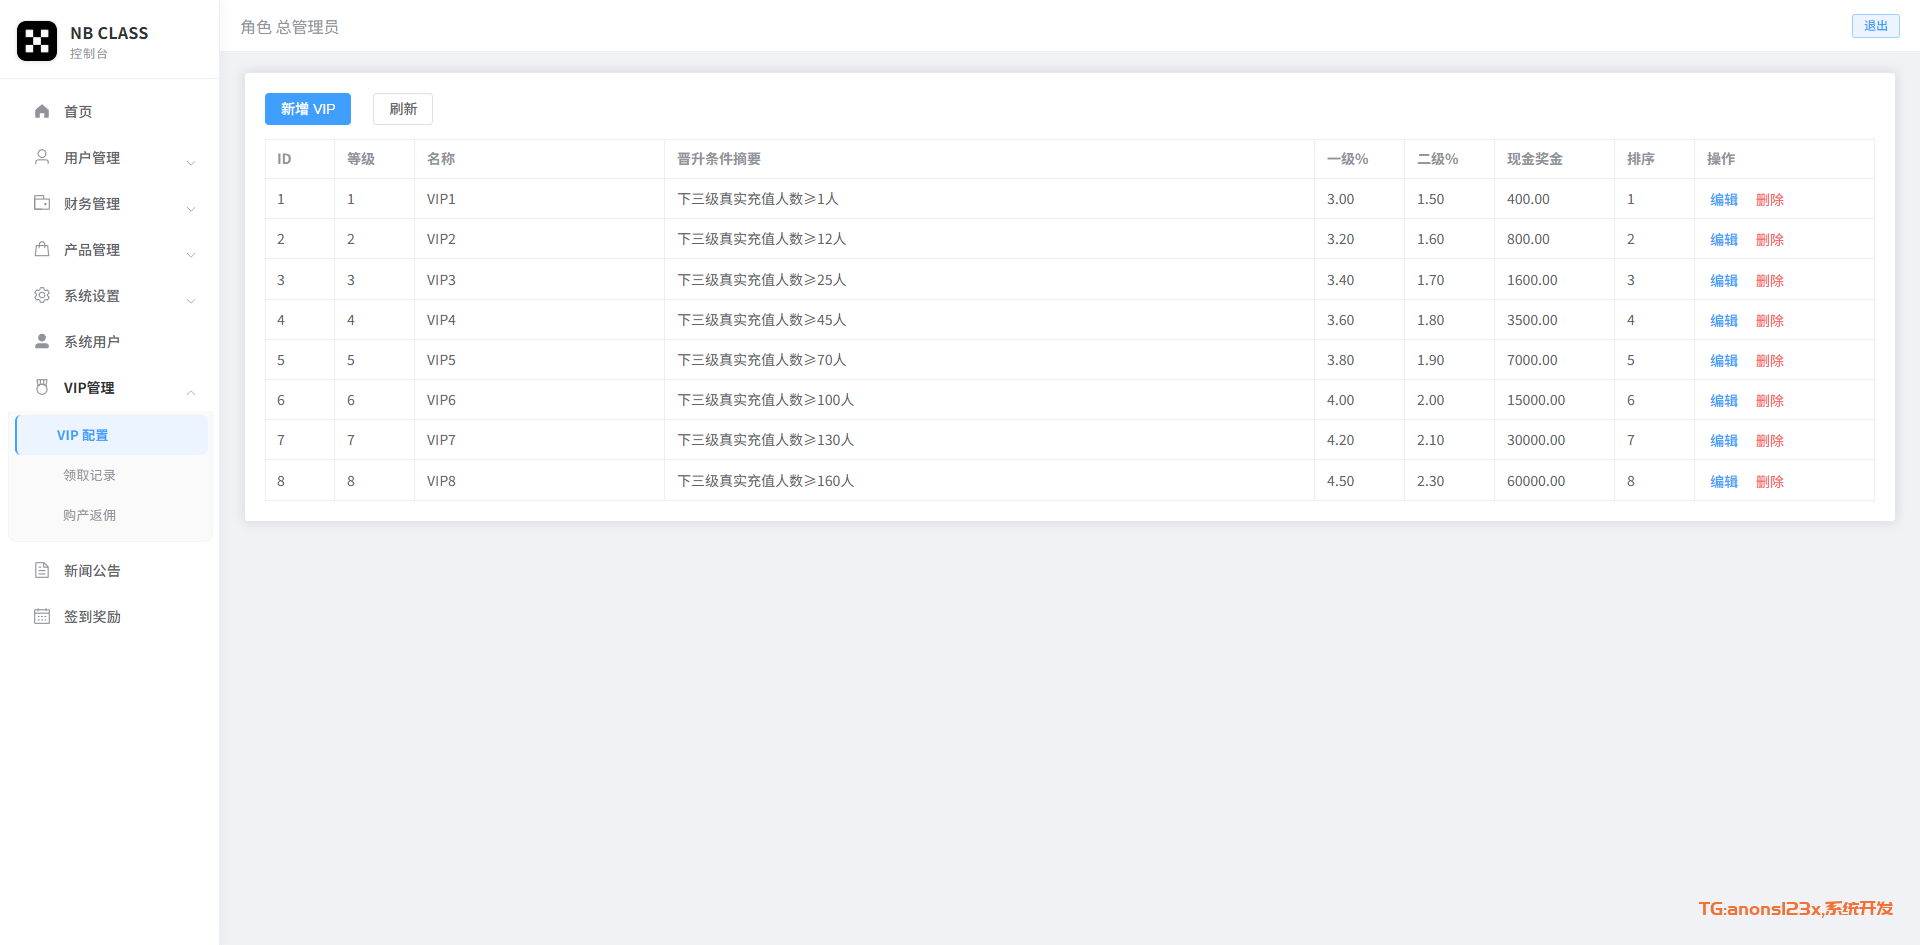Click the wallet icon for 财务管理

point(42,203)
